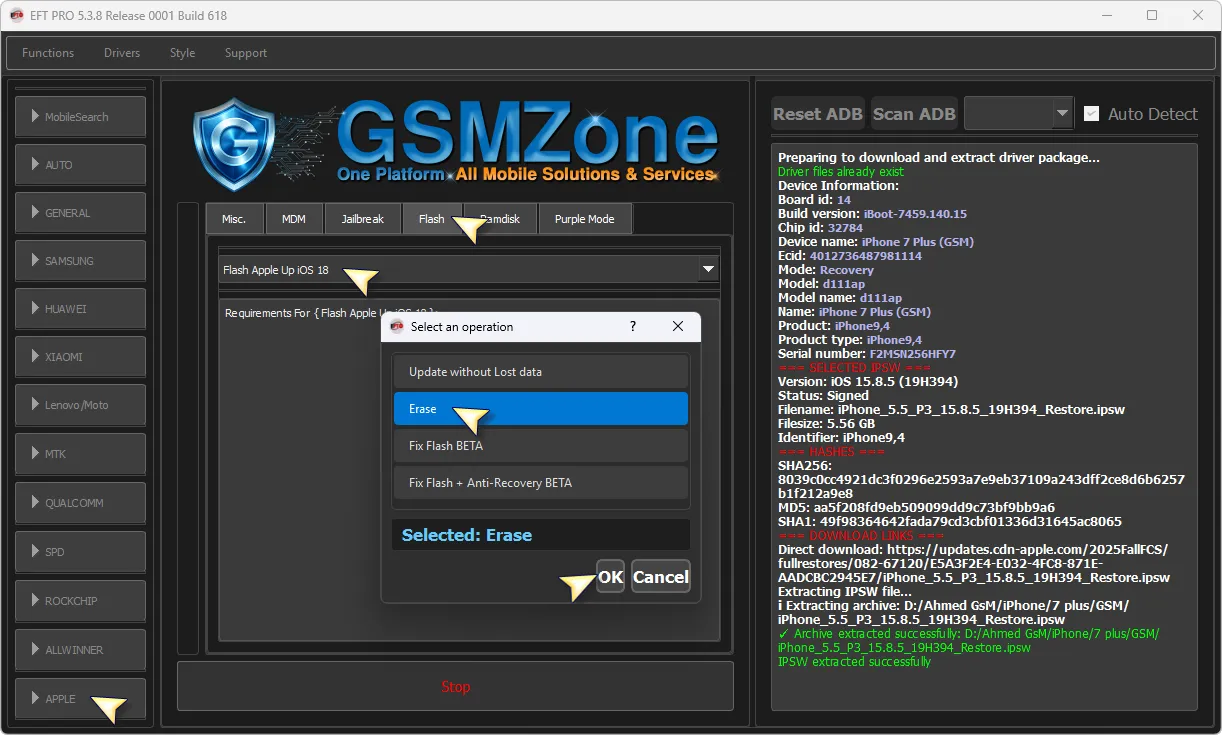Screen dimensions: 1222x735
Task: Open the QUALCOMM sidebar category
Action: pyautogui.click(x=80, y=503)
